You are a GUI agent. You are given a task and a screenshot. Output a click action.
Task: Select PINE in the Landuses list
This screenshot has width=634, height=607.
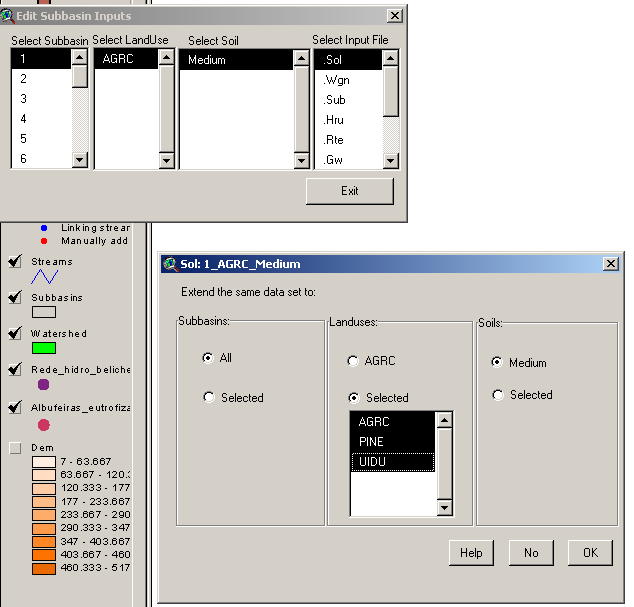click(x=371, y=442)
